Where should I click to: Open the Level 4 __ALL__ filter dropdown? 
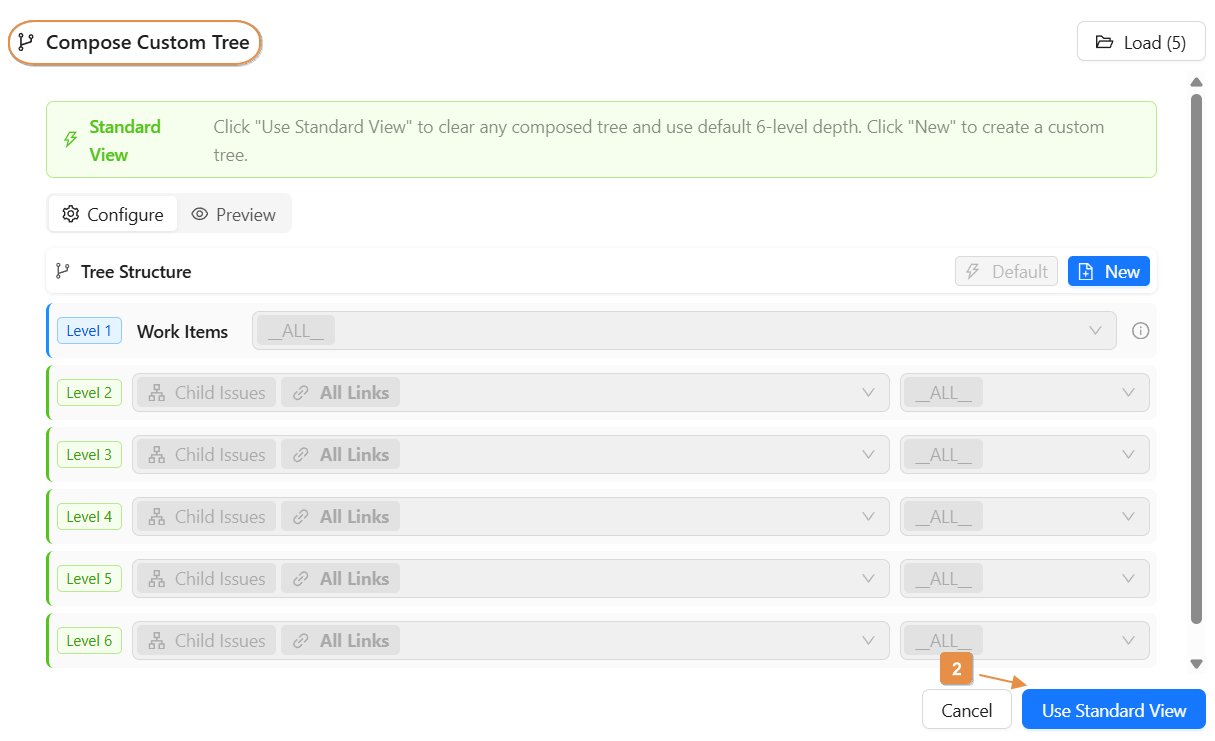1128,517
